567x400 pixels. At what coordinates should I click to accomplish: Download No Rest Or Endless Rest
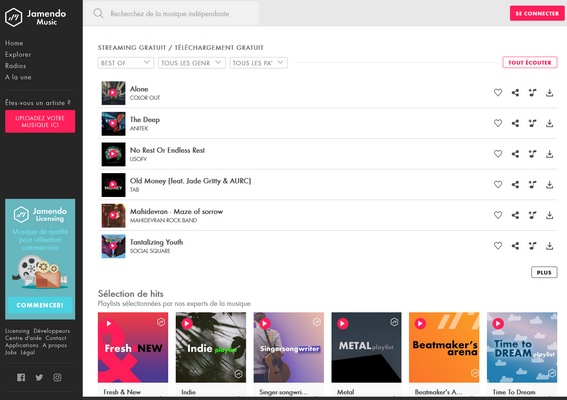[x=549, y=154]
